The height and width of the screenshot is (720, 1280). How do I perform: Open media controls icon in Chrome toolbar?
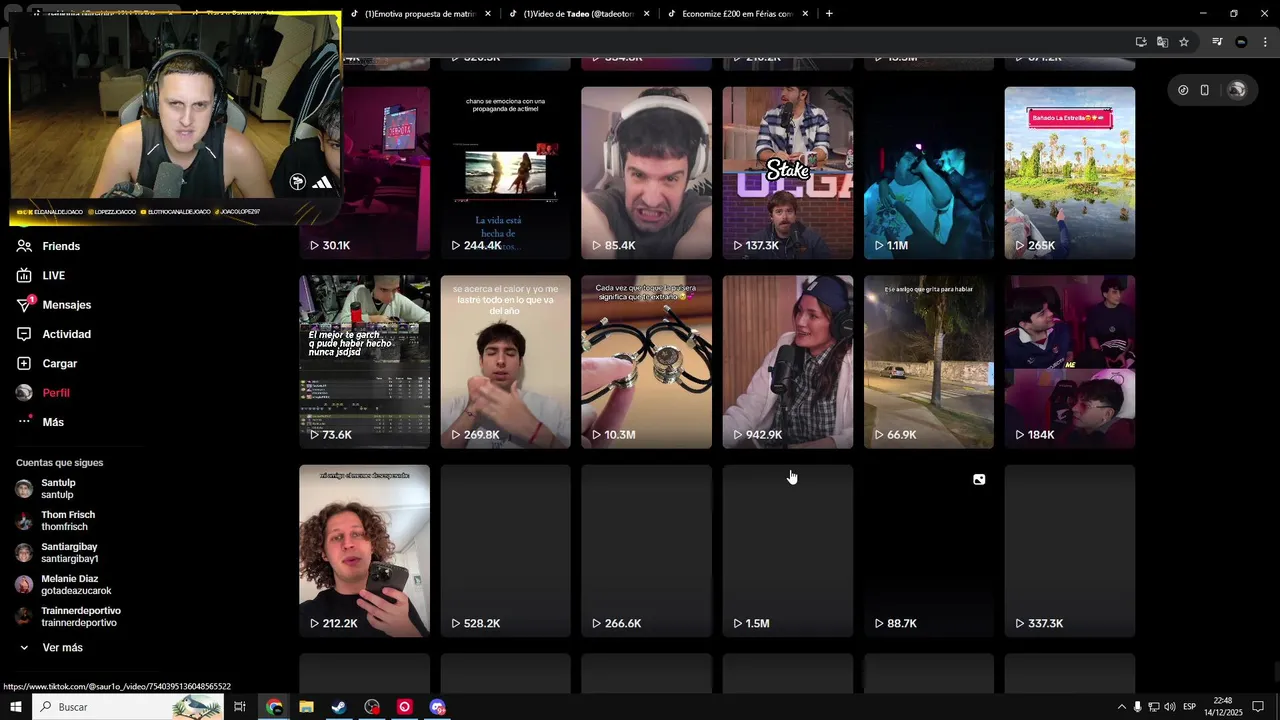point(1217,42)
